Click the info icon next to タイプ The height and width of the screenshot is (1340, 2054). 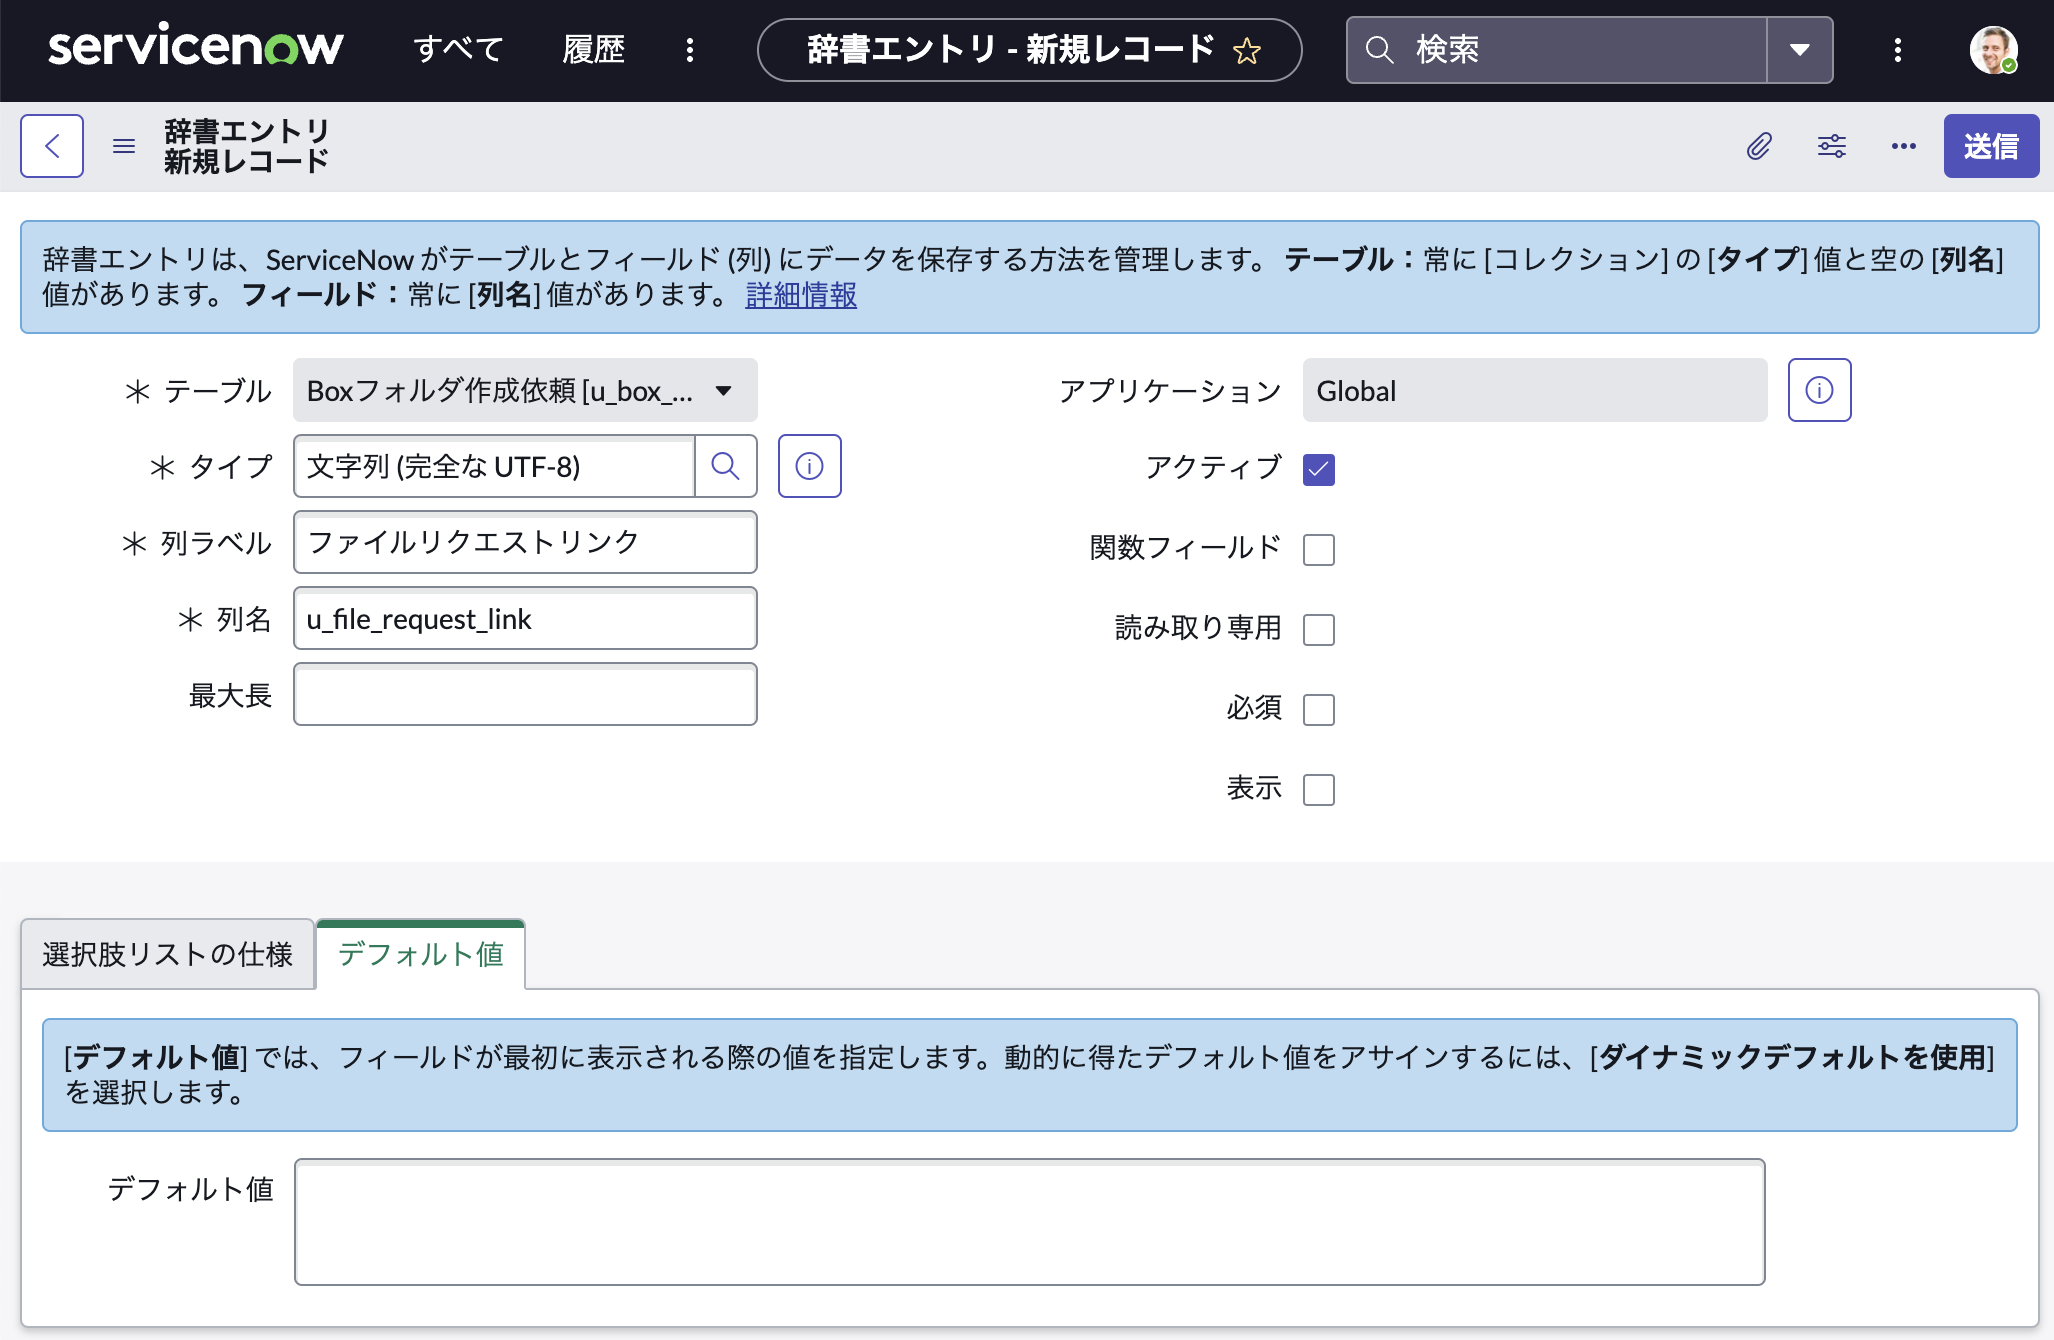[x=809, y=466]
